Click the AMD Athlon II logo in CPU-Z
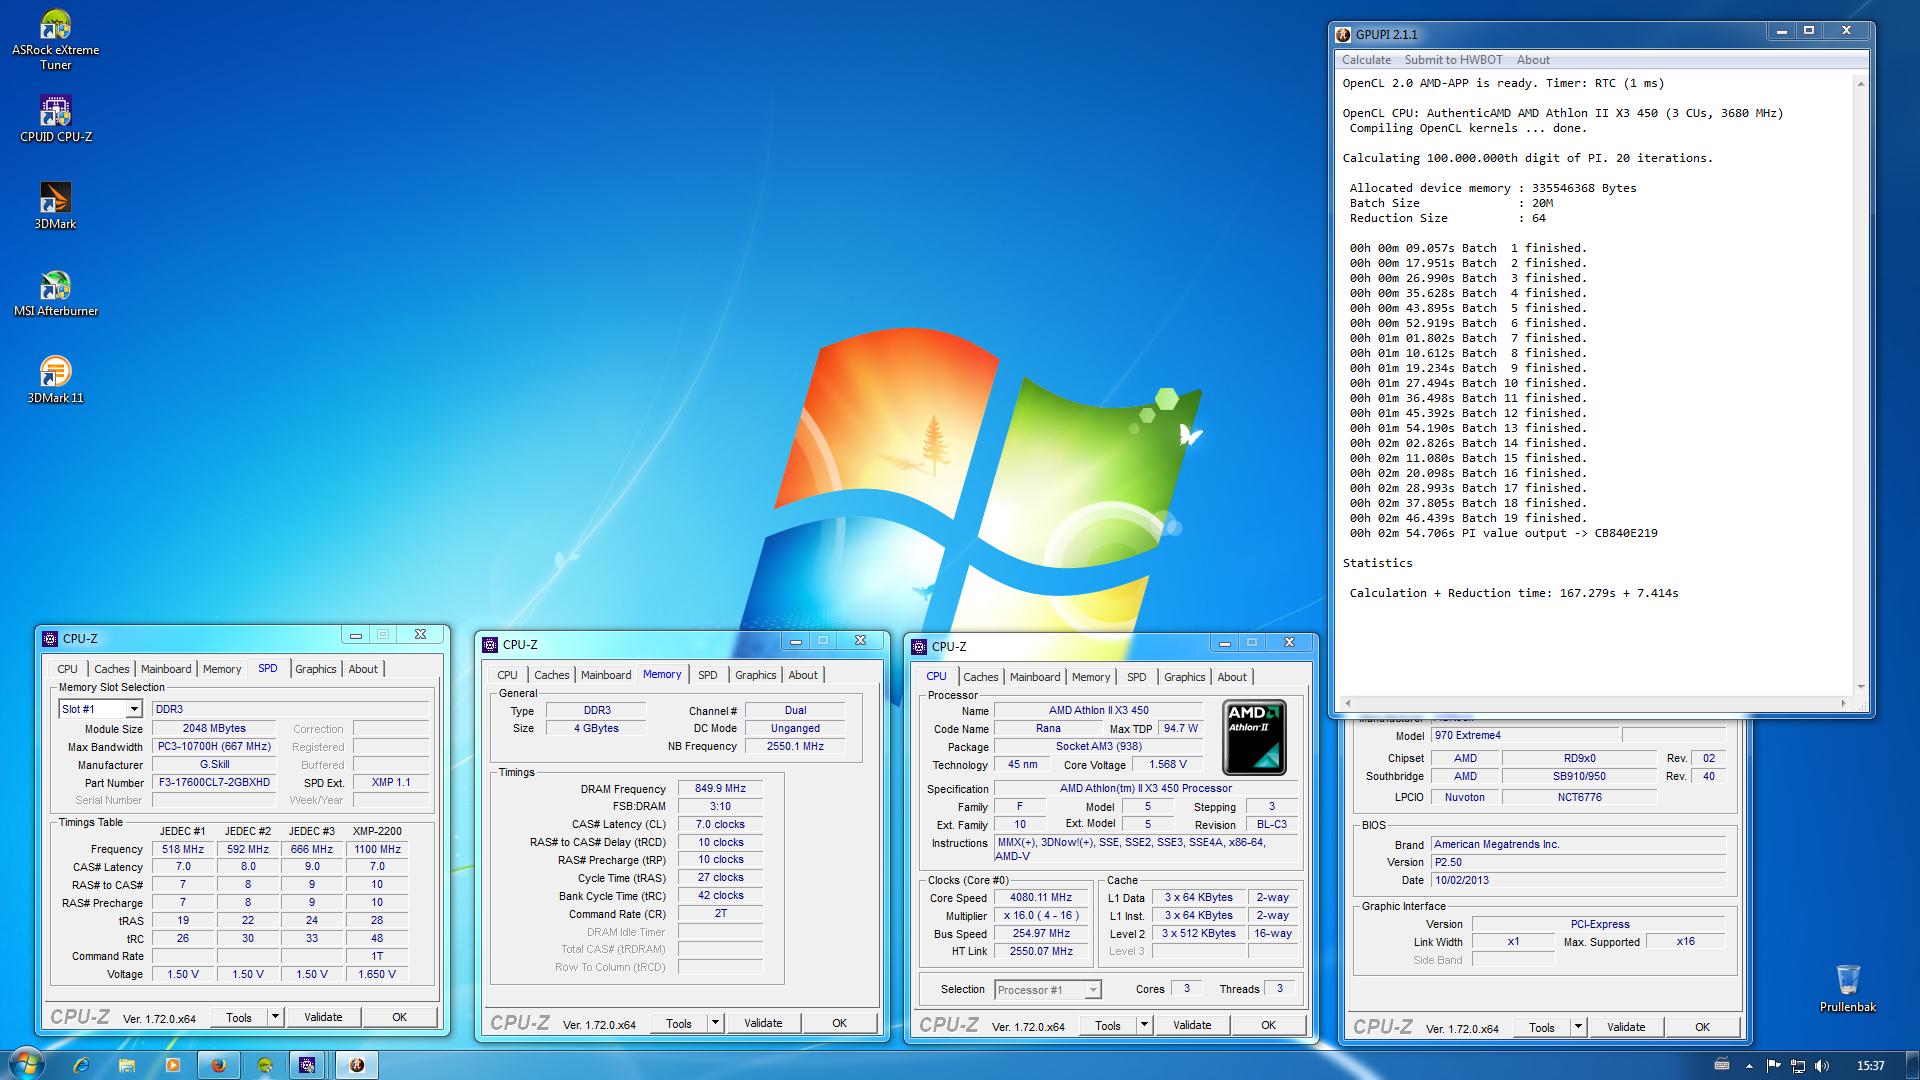The width and height of the screenshot is (1920, 1080). coord(1254,737)
